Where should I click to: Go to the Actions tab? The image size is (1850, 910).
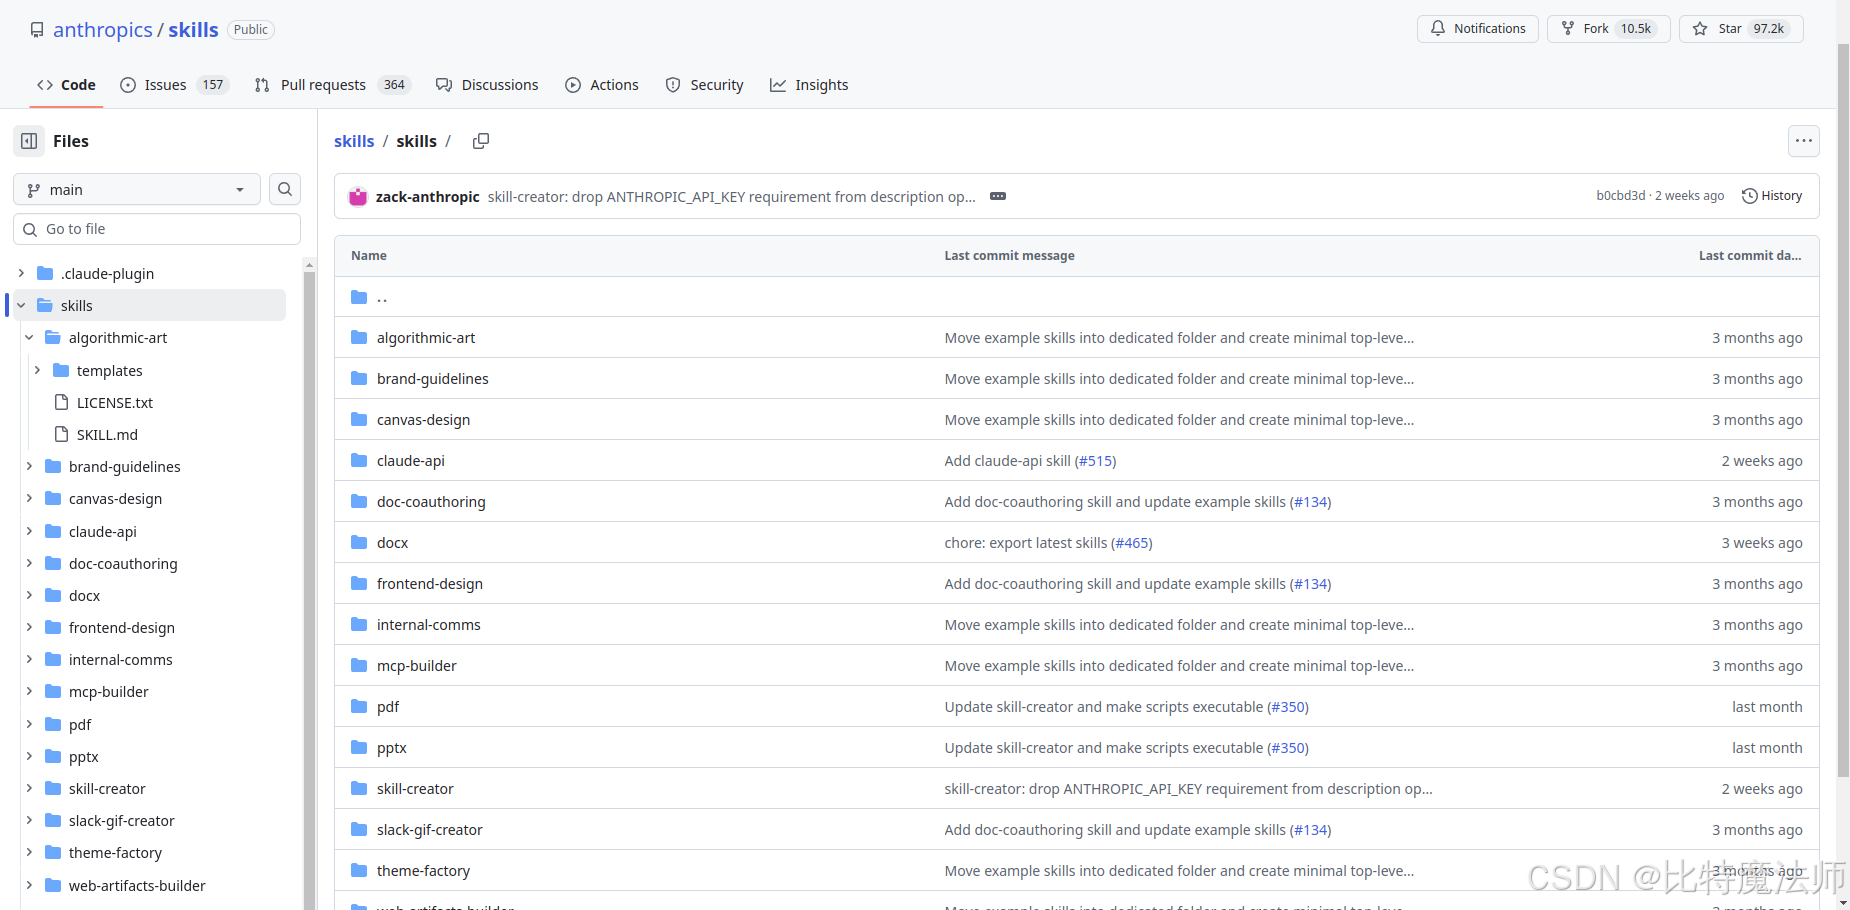(602, 85)
